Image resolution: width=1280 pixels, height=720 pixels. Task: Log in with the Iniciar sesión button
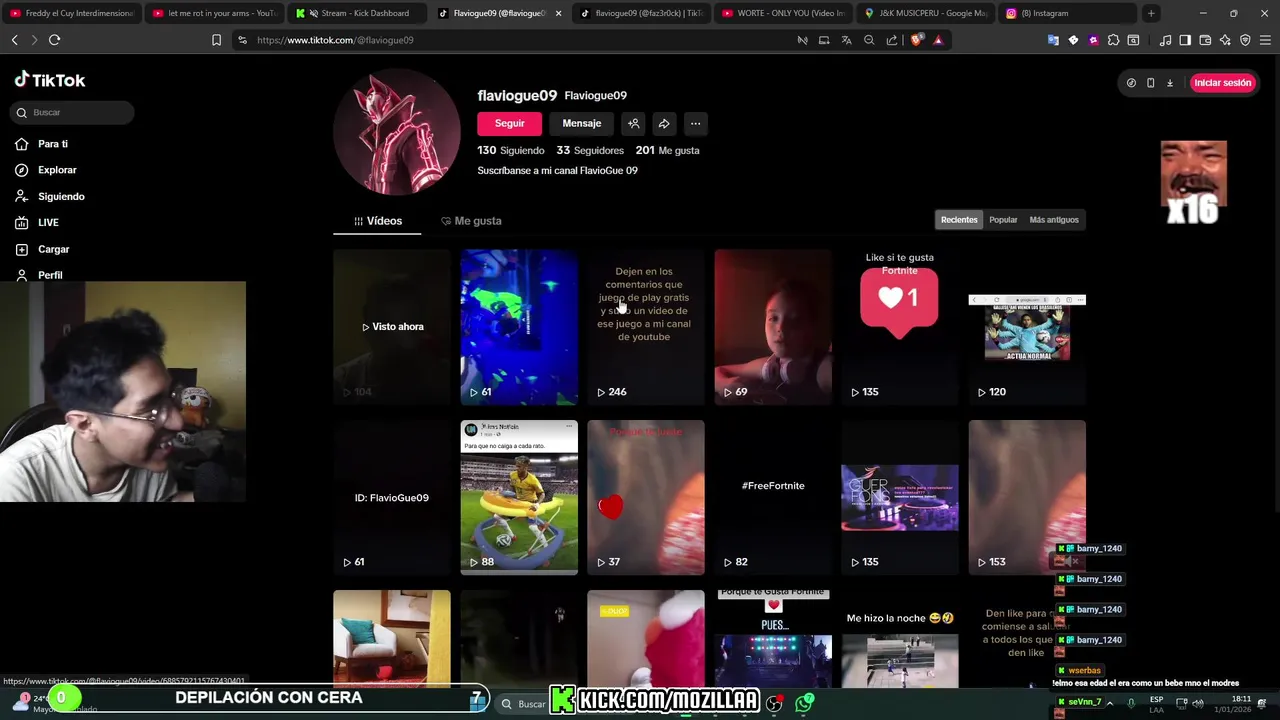click(1222, 83)
